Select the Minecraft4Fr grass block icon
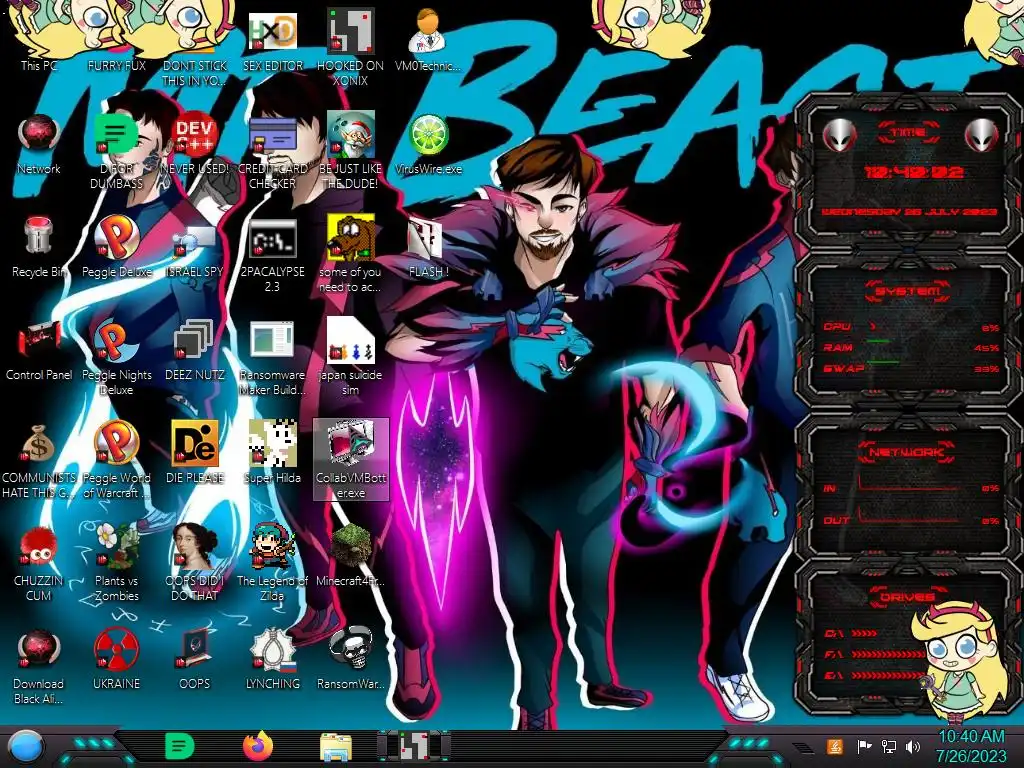Image resolution: width=1024 pixels, height=768 pixels. (351, 556)
